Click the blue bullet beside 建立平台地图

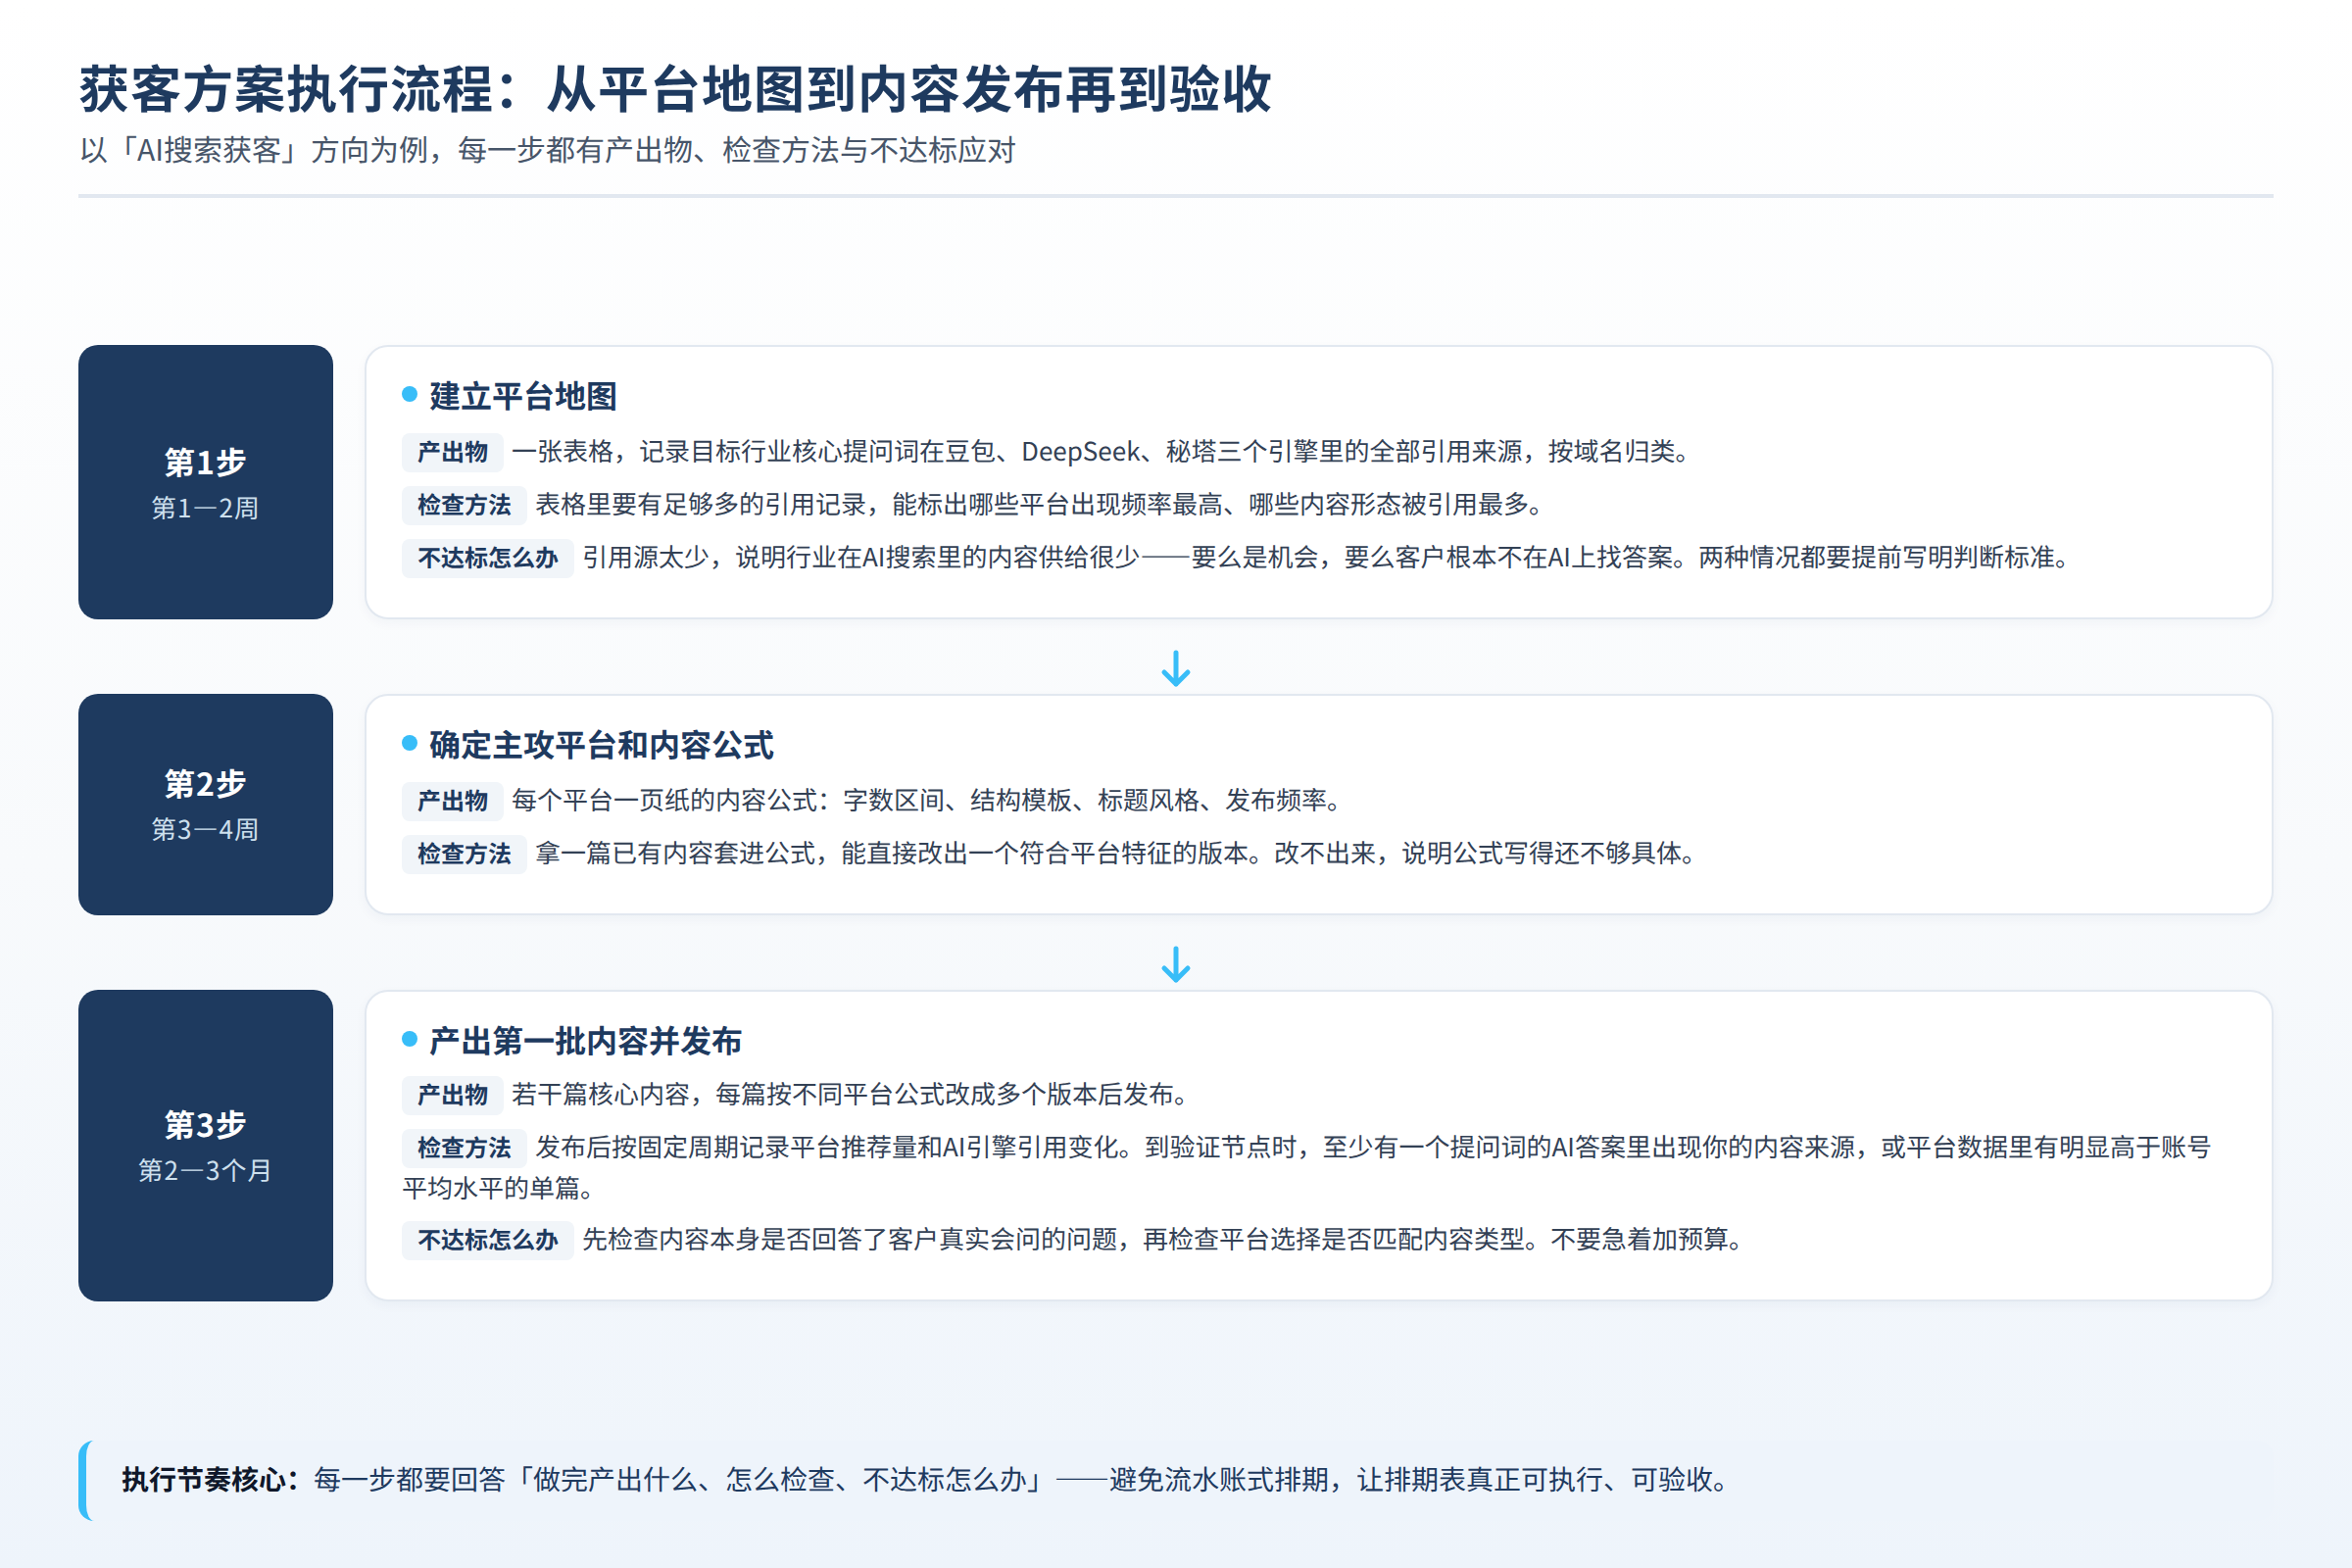(409, 394)
